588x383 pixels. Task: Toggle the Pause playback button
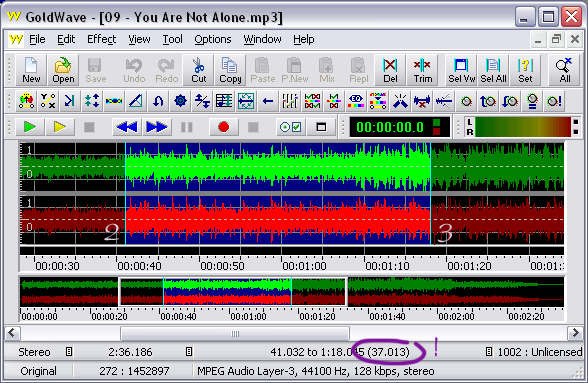tap(187, 127)
